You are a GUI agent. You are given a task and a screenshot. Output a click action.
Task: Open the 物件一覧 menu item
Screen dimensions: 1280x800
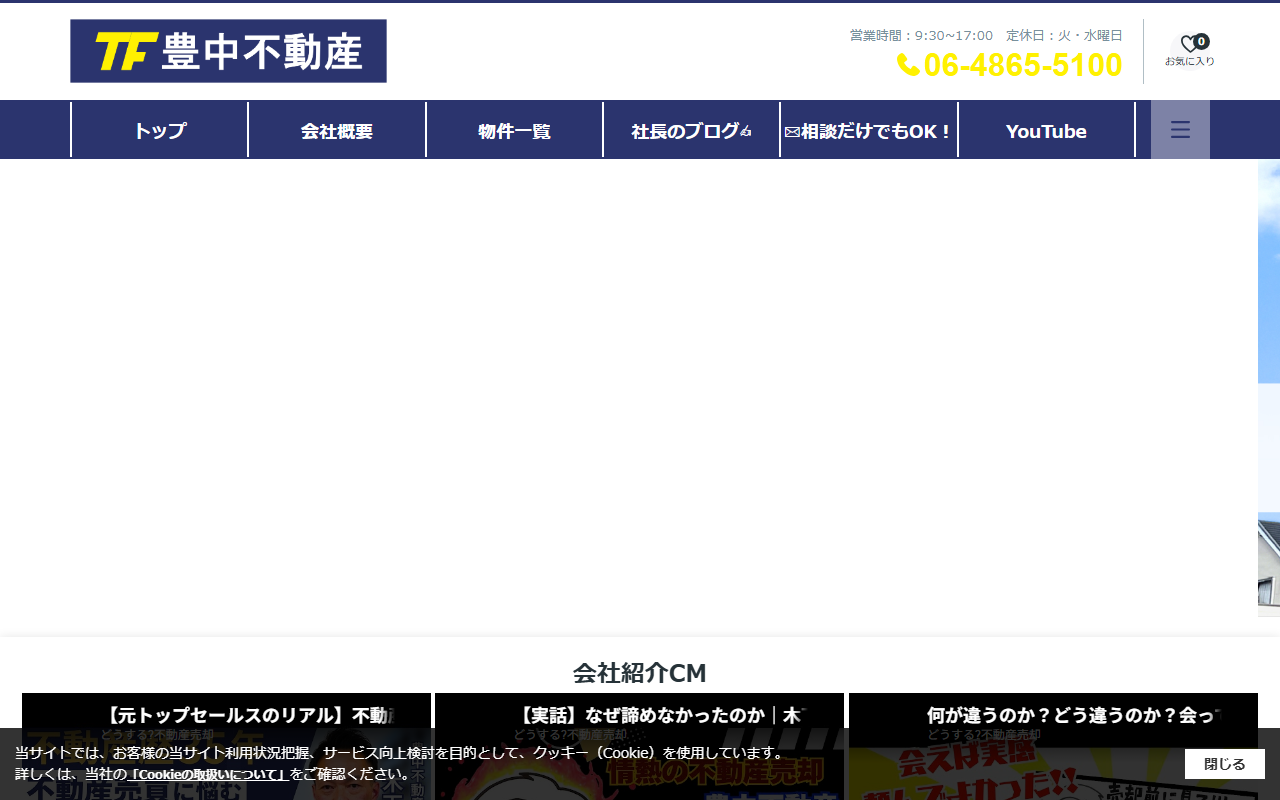tap(514, 130)
